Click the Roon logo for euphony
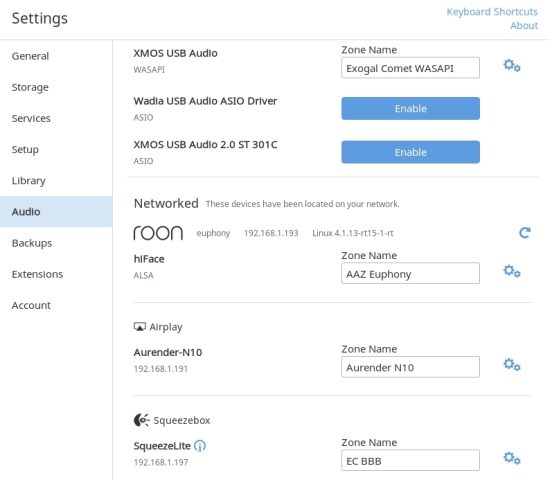The width and height of the screenshot is (550, 480). (158, 233)
